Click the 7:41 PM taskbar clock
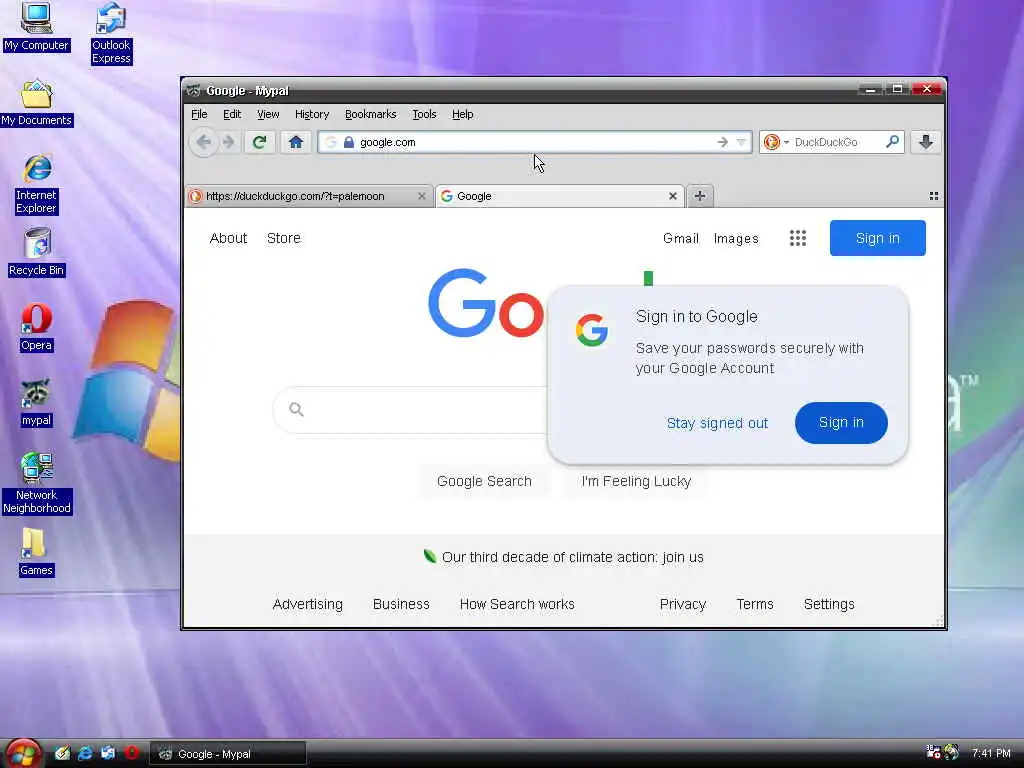 pyautogui.click(x=991, y=753)
